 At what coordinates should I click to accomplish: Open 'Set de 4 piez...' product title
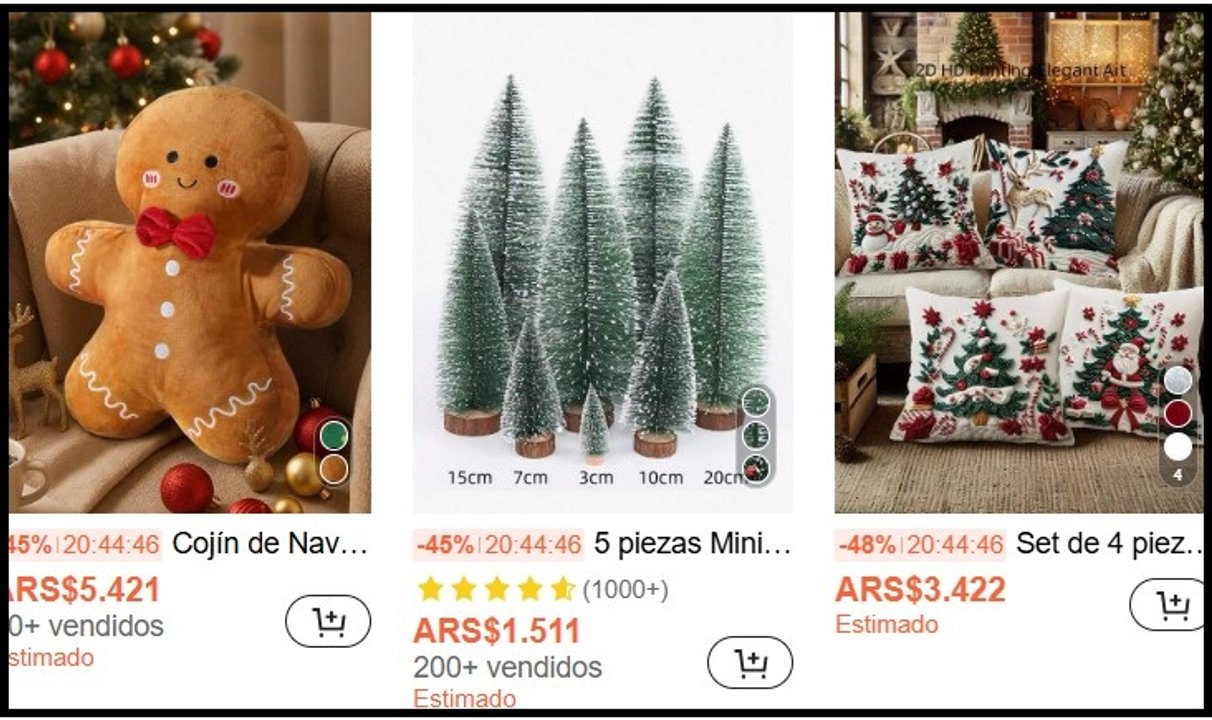[x=1111, y=545]
